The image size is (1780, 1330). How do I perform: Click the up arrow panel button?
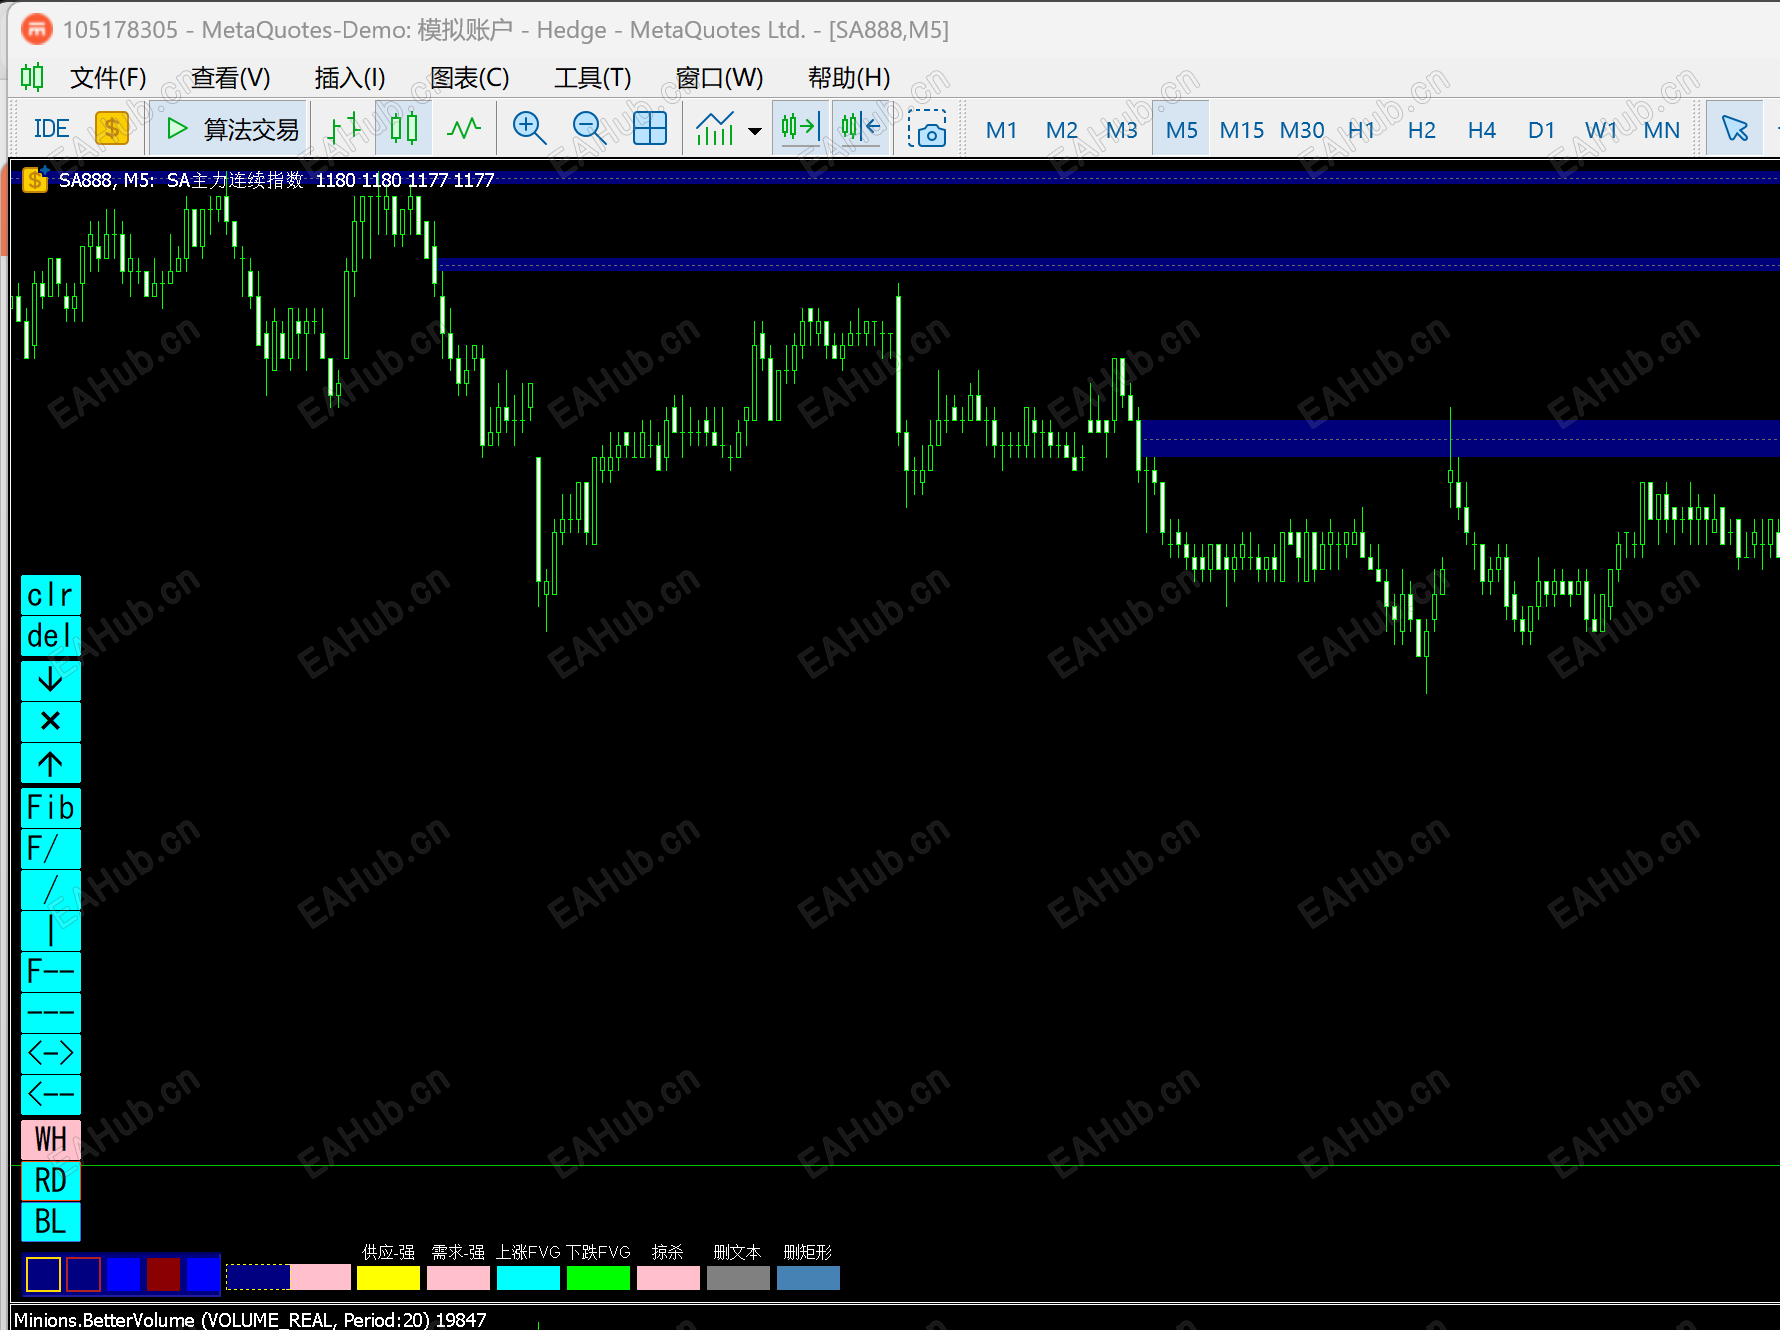51,763
